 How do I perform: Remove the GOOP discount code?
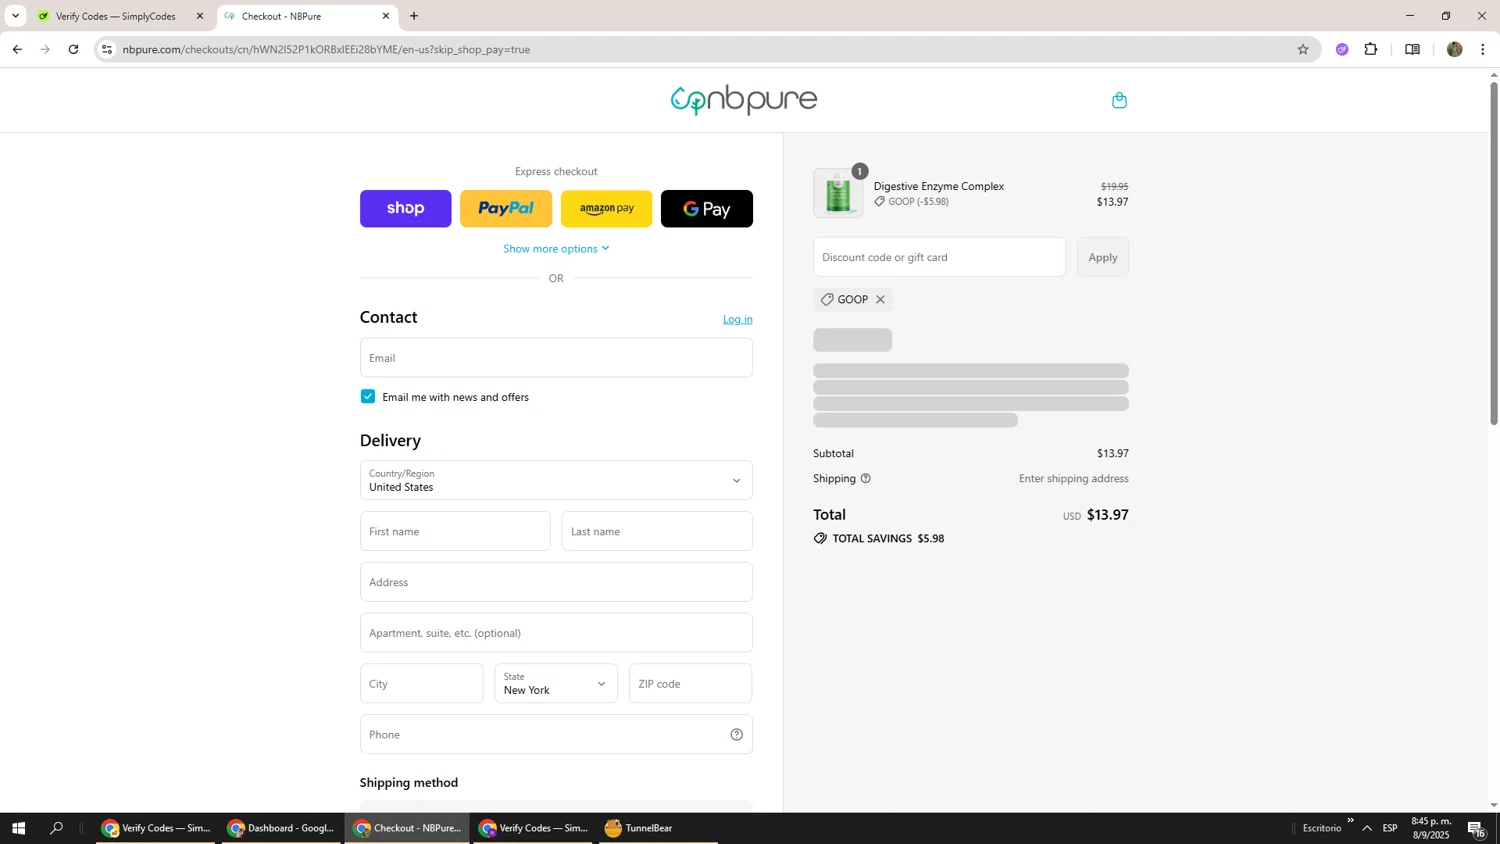pos(880,300)
